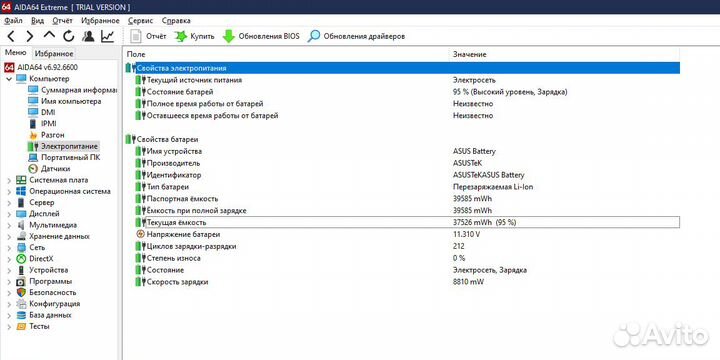
Task: Click the Windows logo icon for Операционная система
Action: tap(21, 191)
